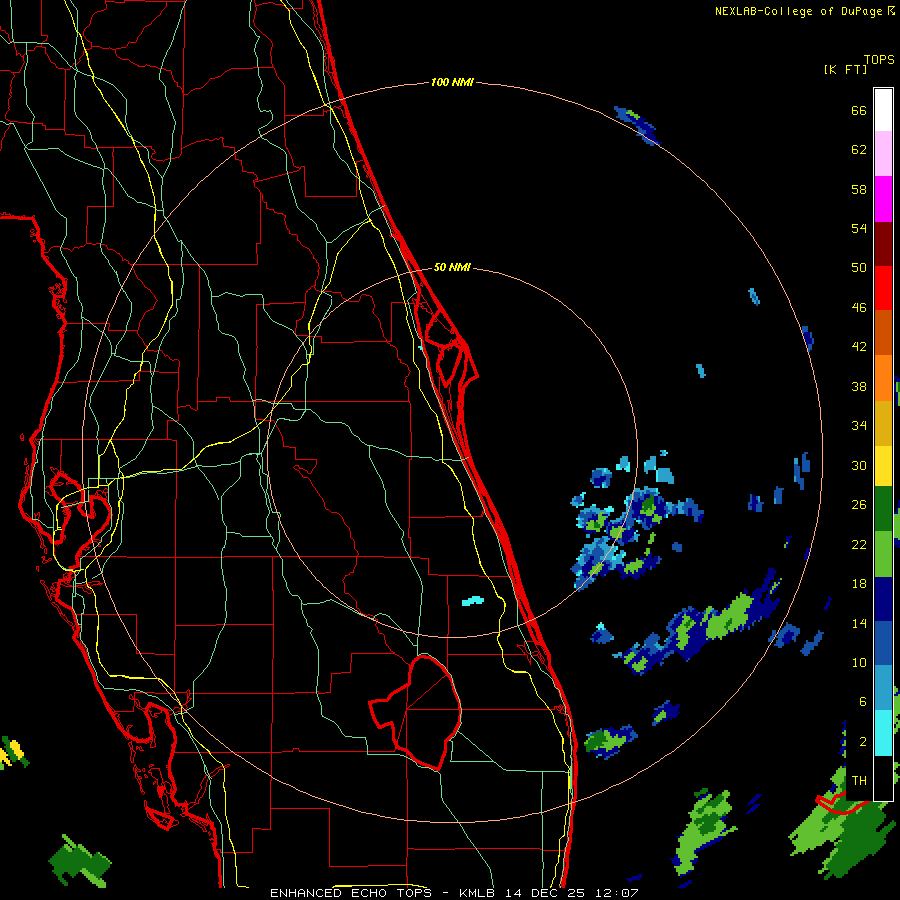900x900 pixels.
Task: Click the '26' legend value
Action: (x=859, y=505)
